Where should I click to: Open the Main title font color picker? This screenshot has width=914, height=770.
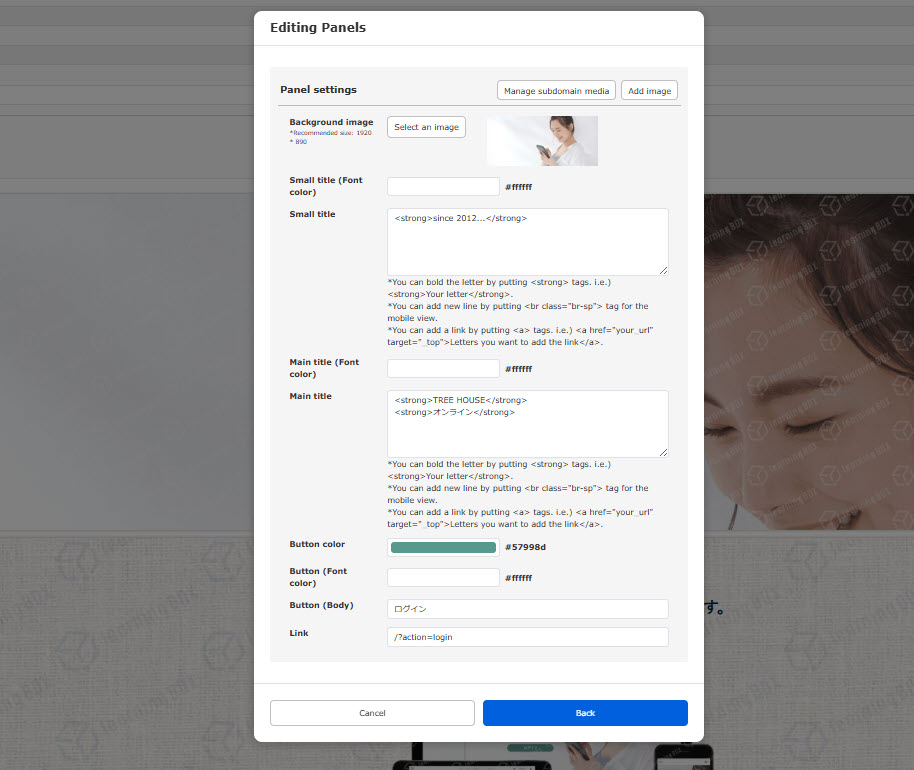(443, 369)
